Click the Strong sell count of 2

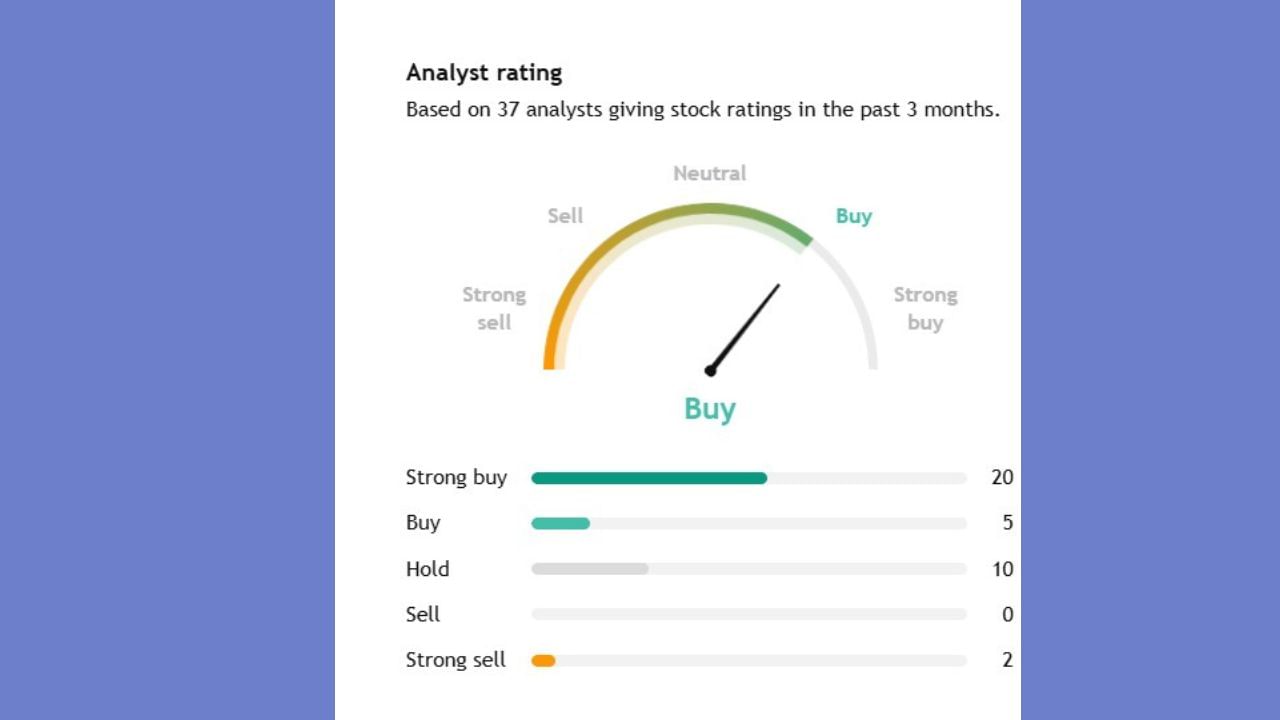[x=1007, y=660]
